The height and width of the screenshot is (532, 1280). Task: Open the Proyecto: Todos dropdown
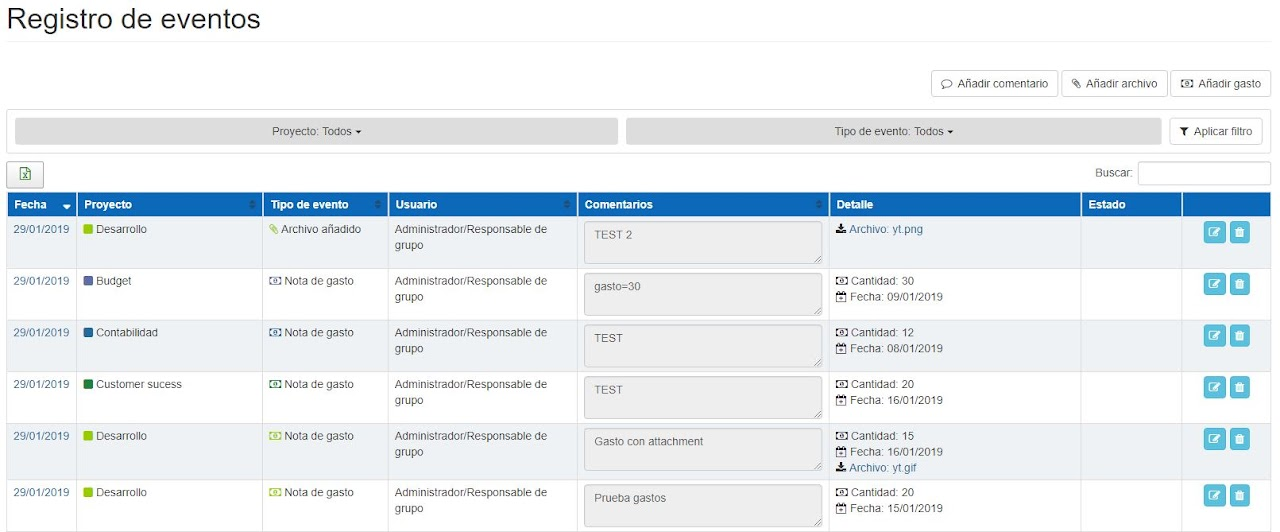[x=316, y=131]
